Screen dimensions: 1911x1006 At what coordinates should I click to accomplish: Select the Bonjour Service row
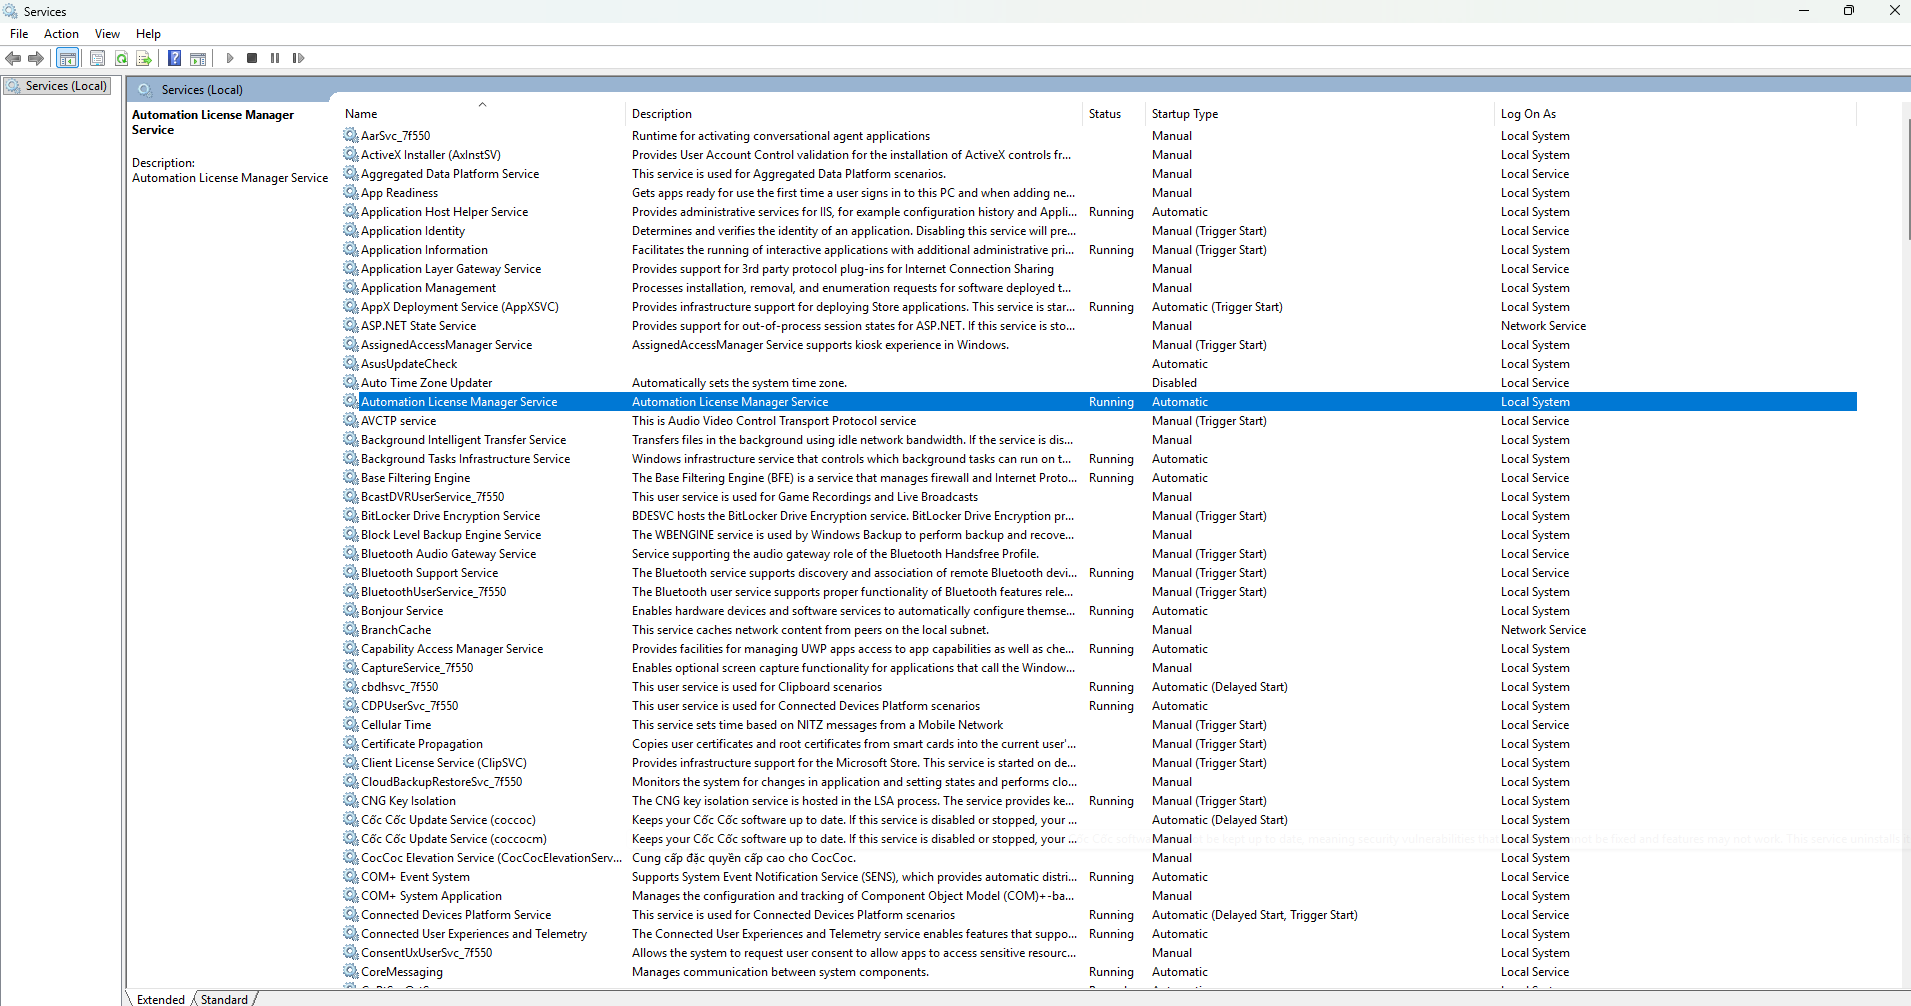click(x=402, y=611)
